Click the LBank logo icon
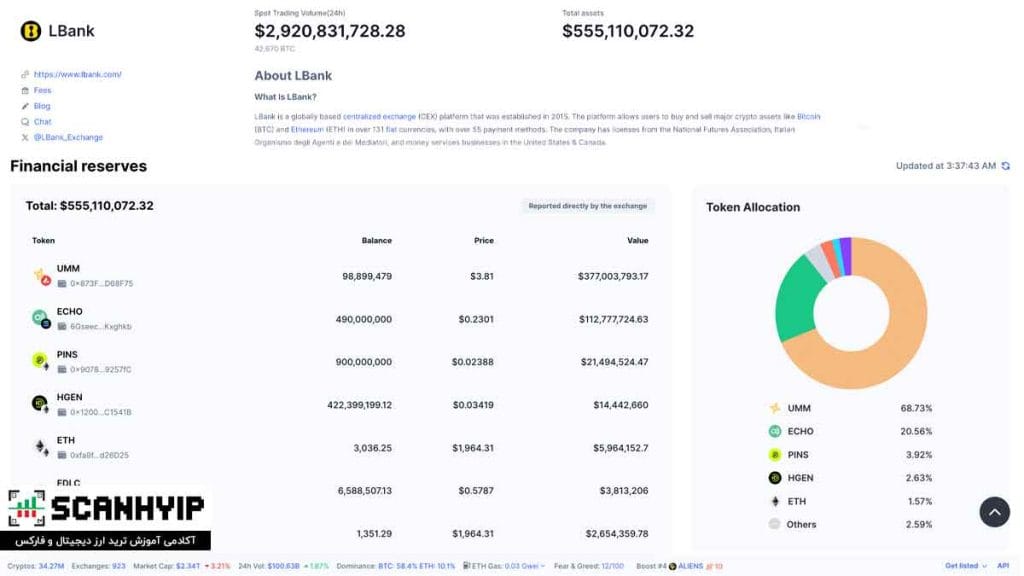 coord(31,31)
